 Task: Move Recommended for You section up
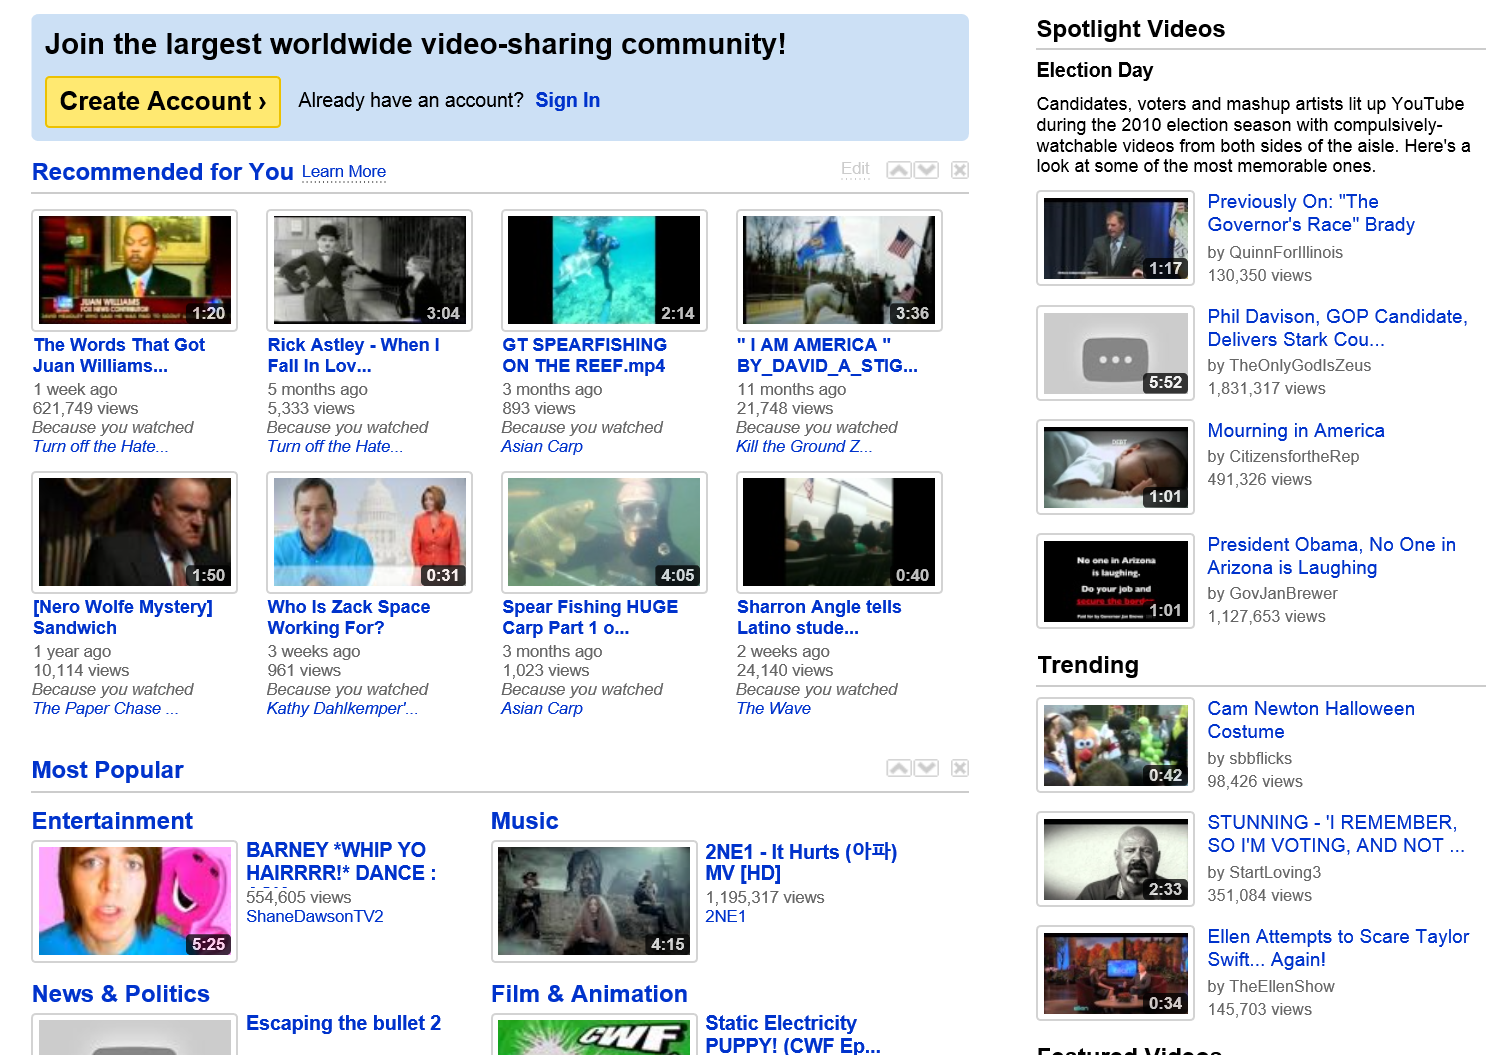point(899,170)
